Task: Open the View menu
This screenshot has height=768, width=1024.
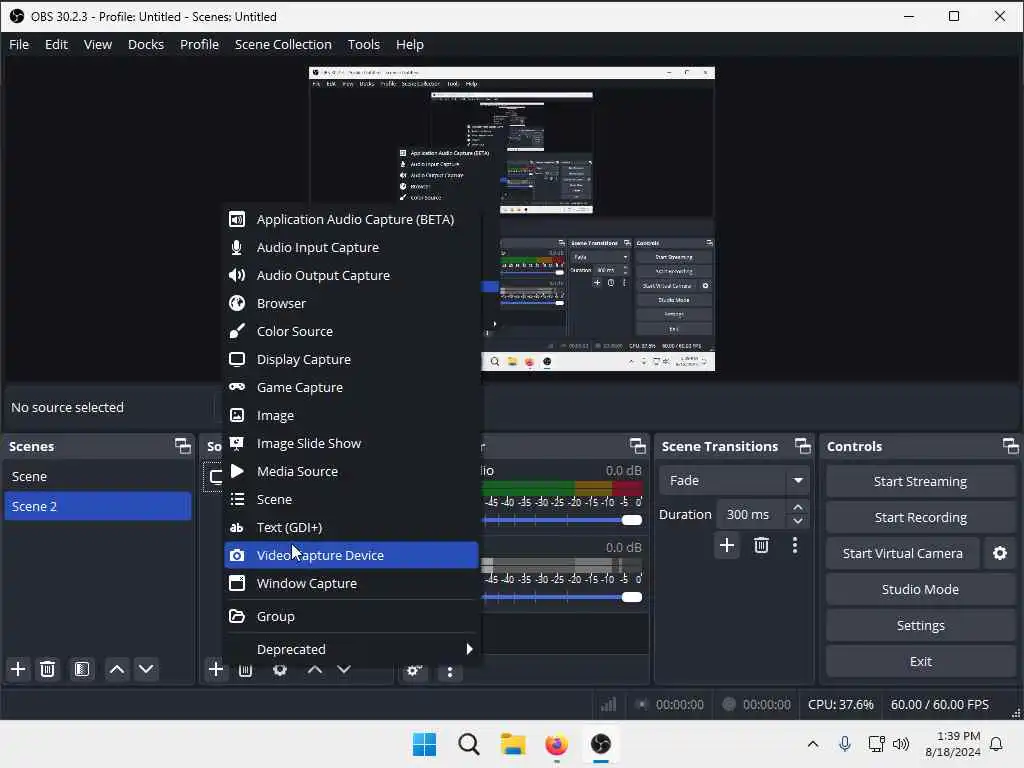Action: pyautogui.click(x=98, y=44)
